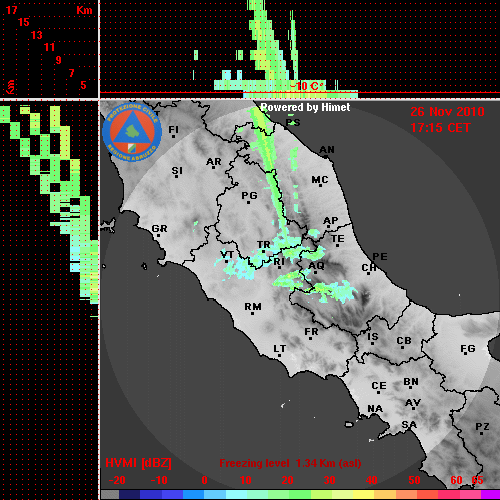The width and height of the screenshot is (500, 500).
Task: Select the FG city label
Action: (468, 348)
